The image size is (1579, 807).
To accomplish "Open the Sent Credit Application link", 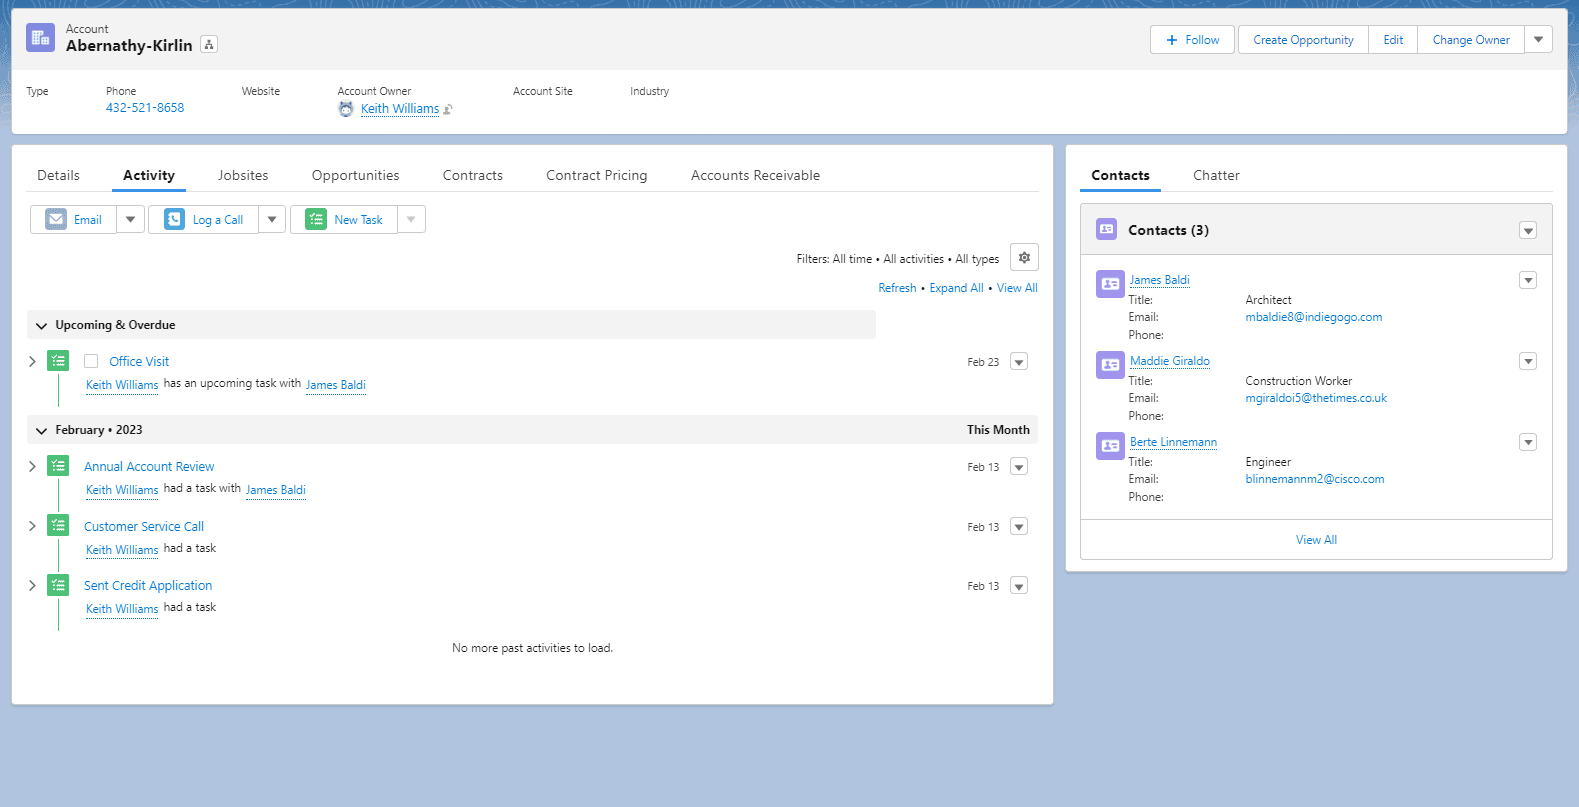I will coord(148,586).
